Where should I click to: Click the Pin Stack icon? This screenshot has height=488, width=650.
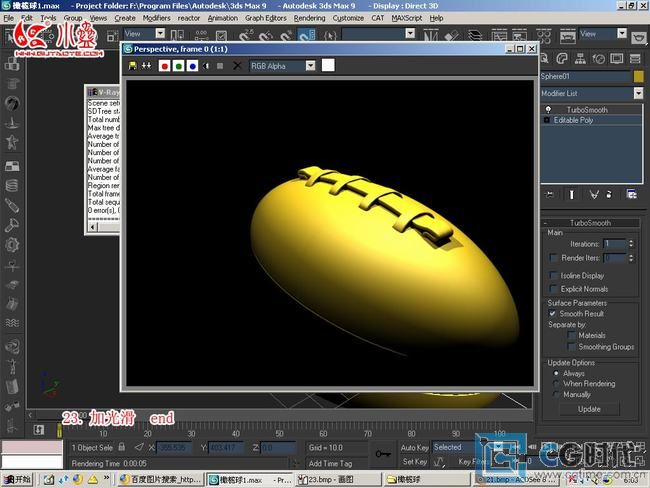click(x=550, y=194)
